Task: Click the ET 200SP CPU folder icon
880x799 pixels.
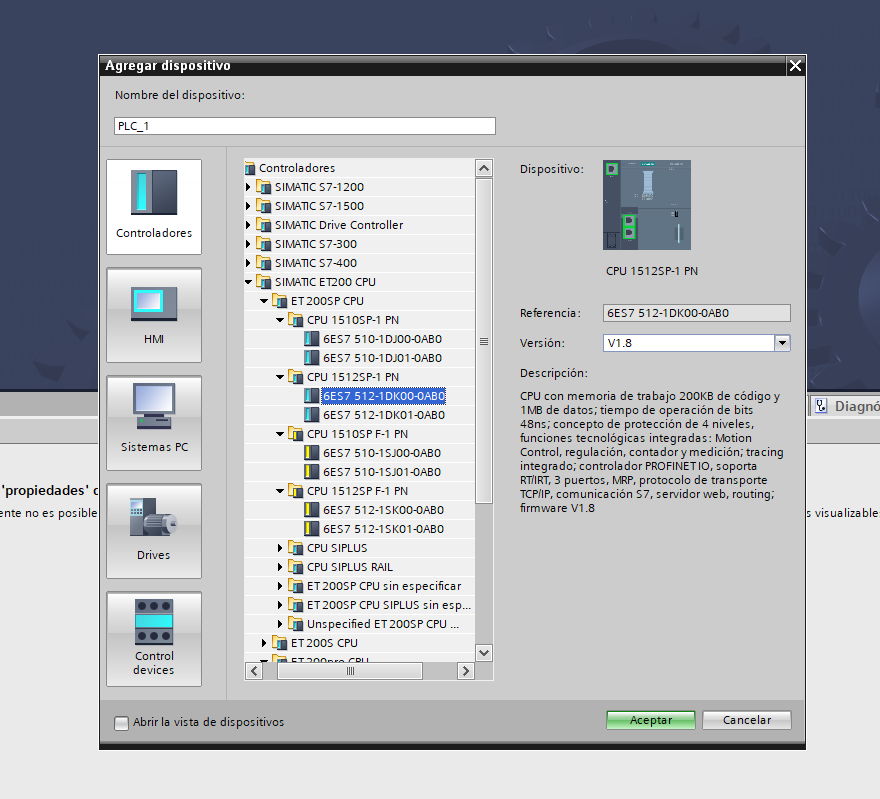Action: tap(280, 301)
